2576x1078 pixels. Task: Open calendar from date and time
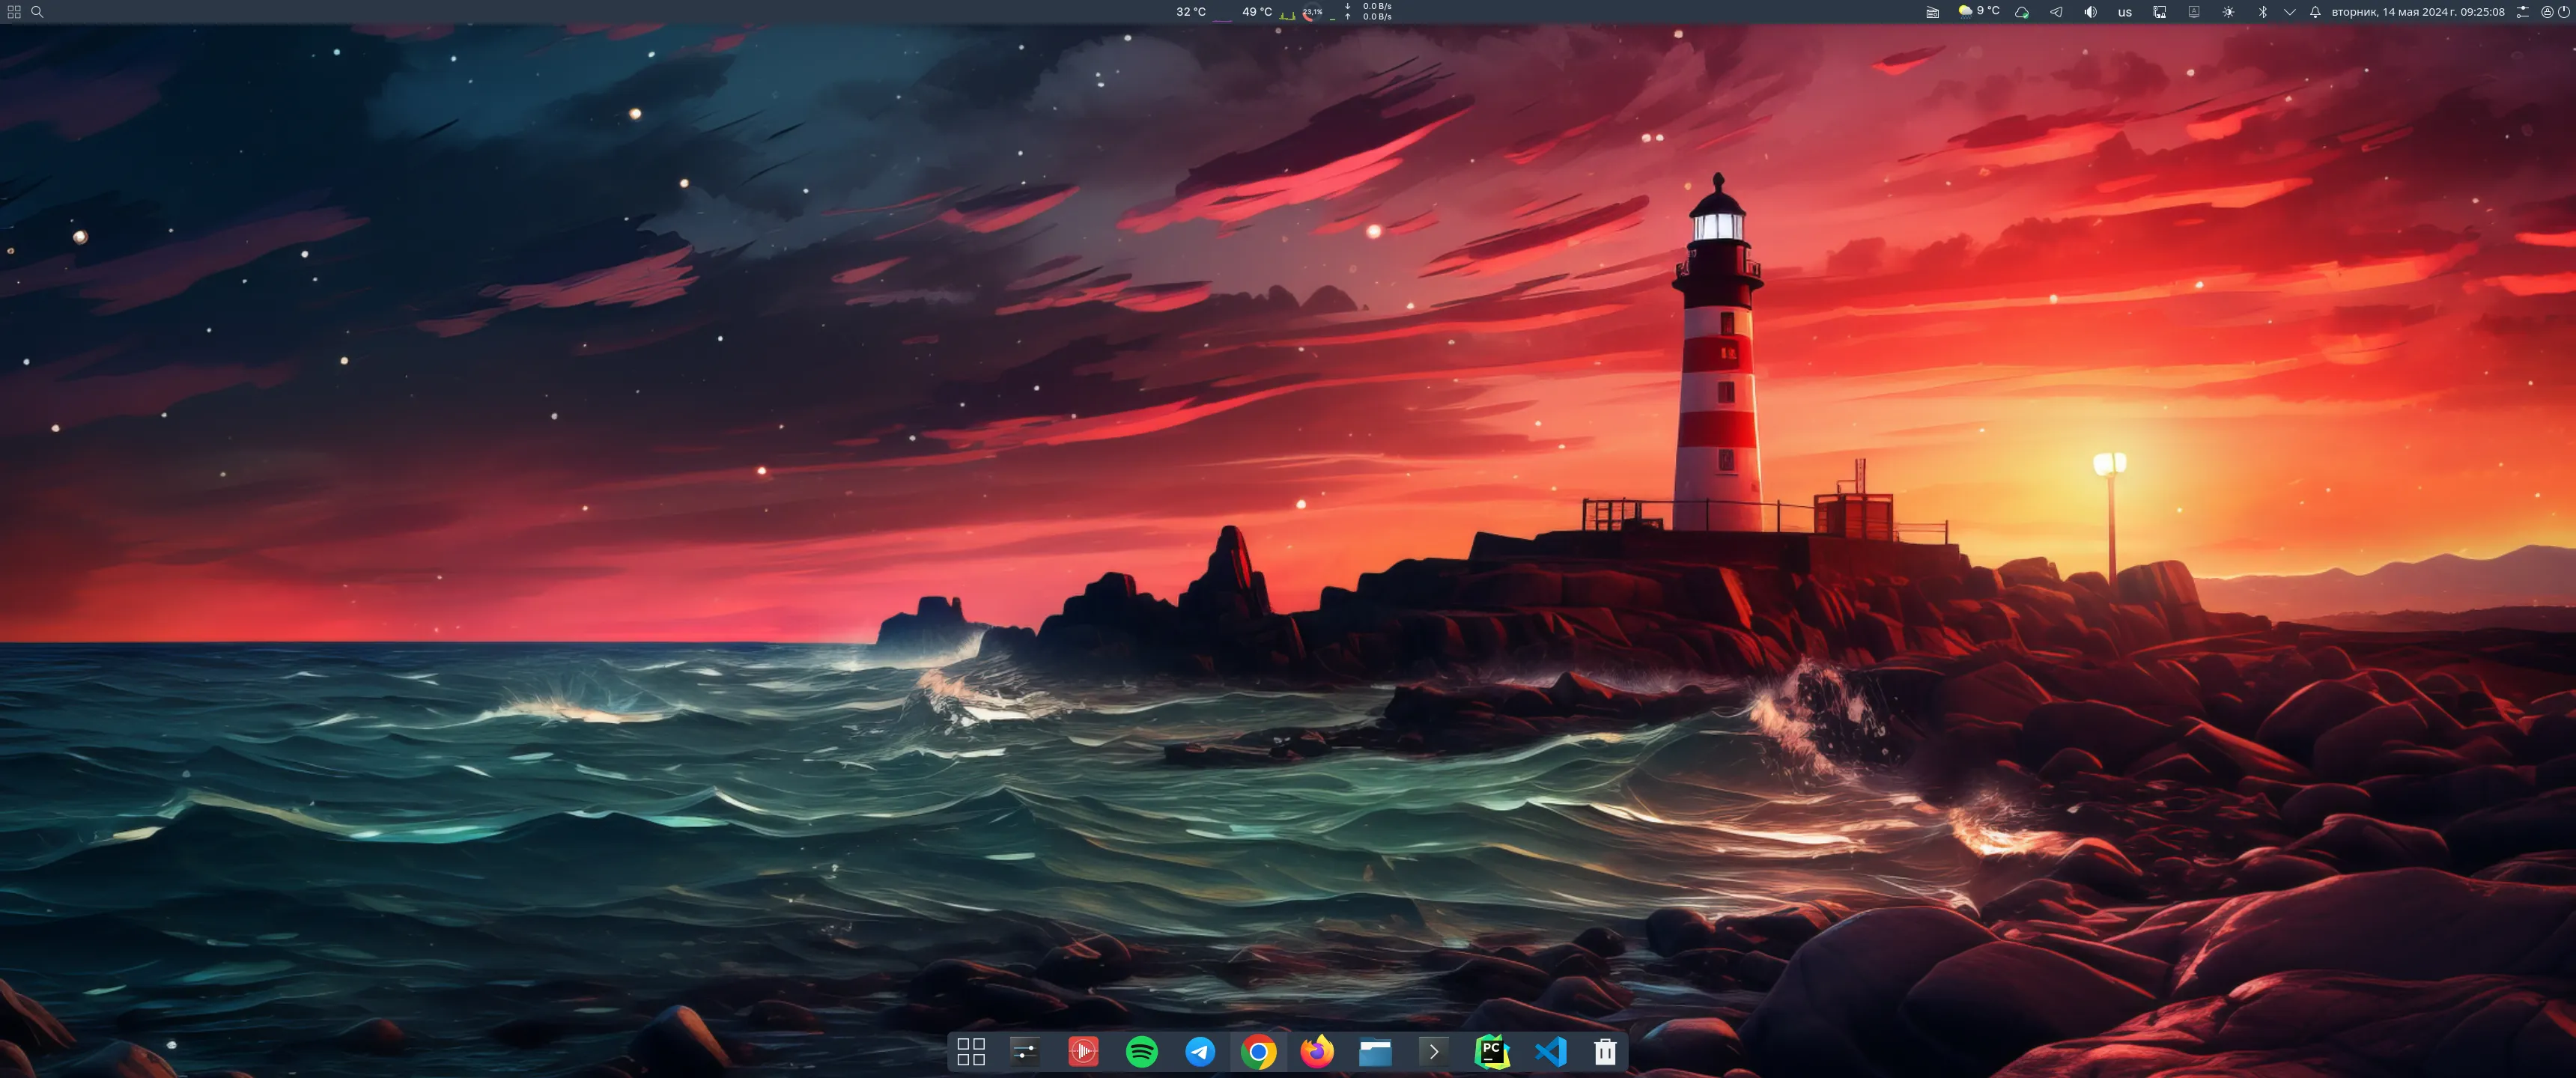coord(2417,12)
